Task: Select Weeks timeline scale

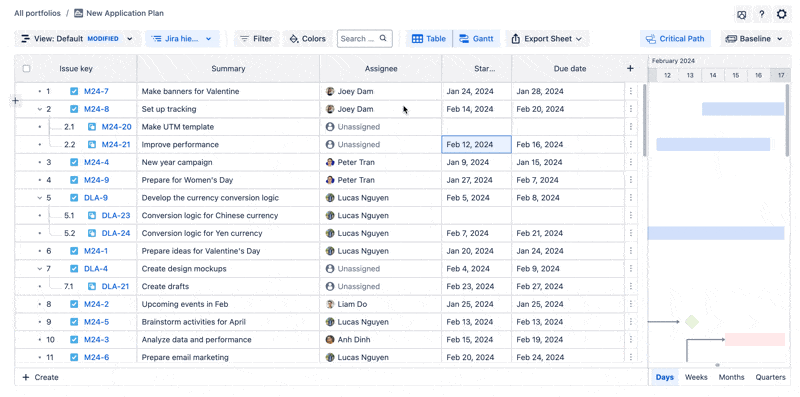Action: pyautogui.click(x=696, y=377)
